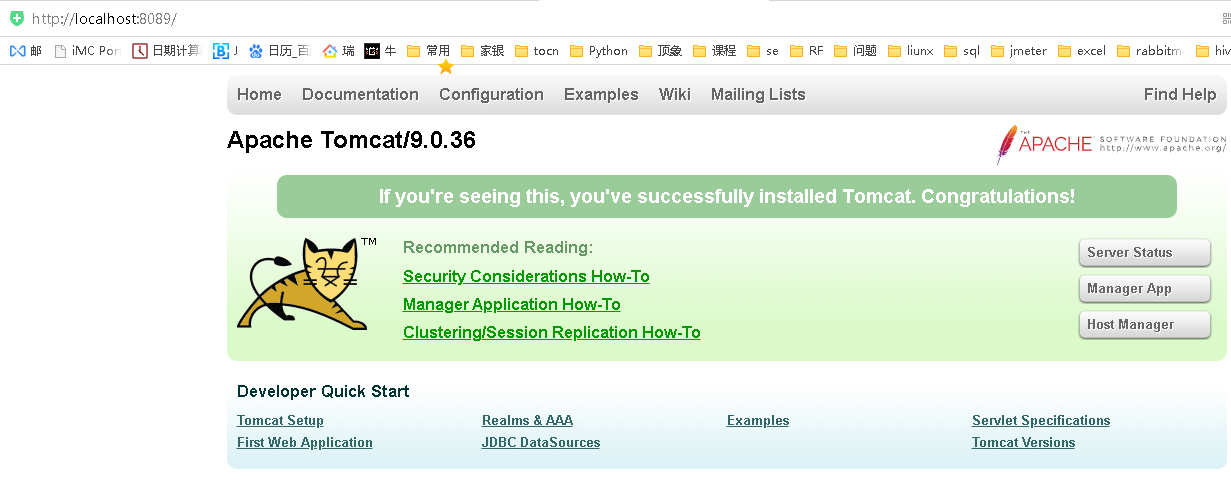Open the Tomcat Setup link
This screenshot has width=1231, height=485.
[280, 421]
